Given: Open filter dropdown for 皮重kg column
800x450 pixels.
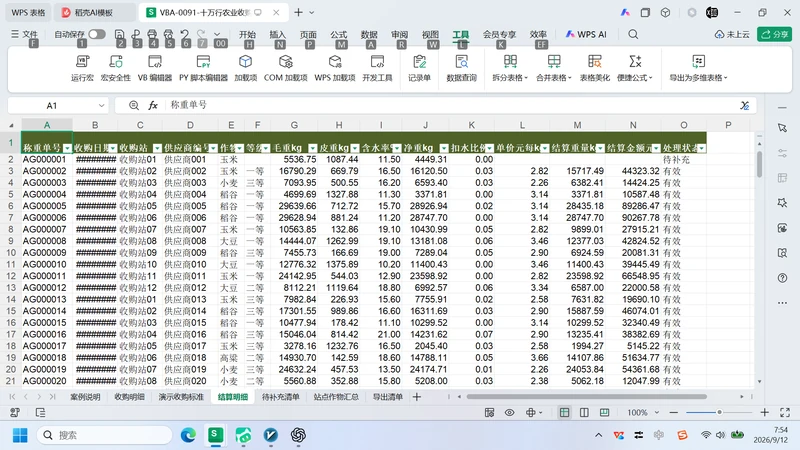Looking at the screenshot, I should pyautogui.click(x=355, y=148).
